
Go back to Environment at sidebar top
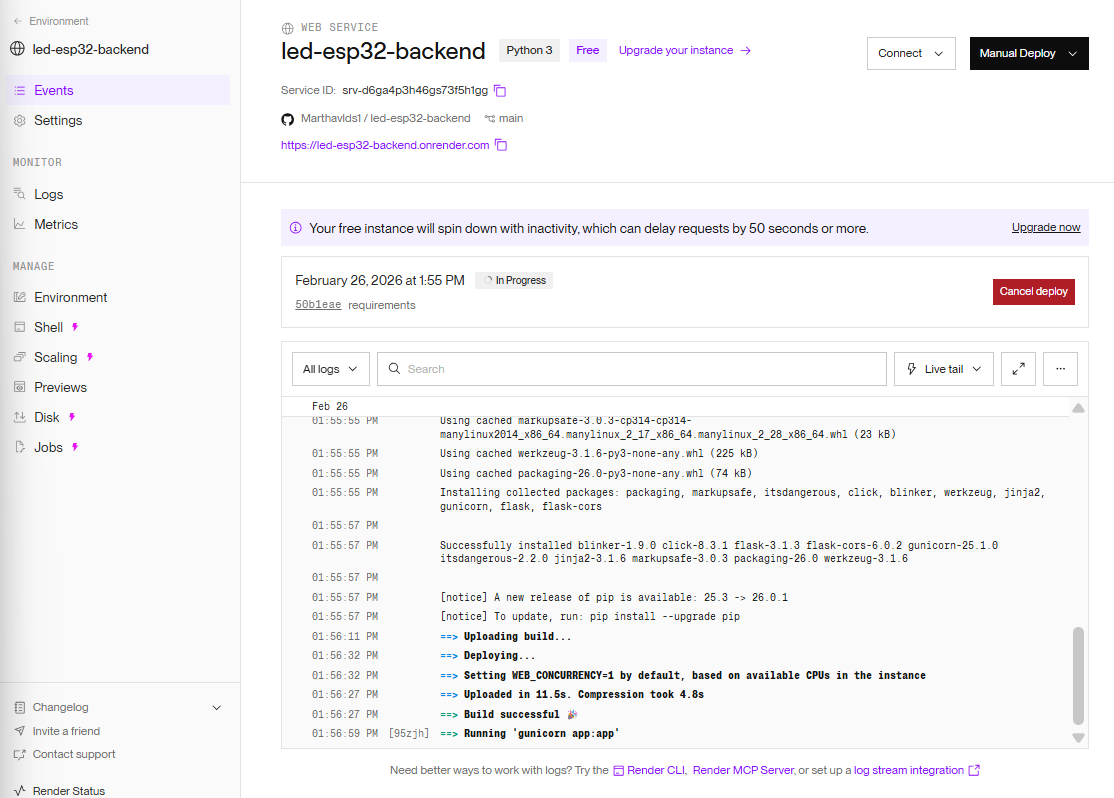[59, 21]
